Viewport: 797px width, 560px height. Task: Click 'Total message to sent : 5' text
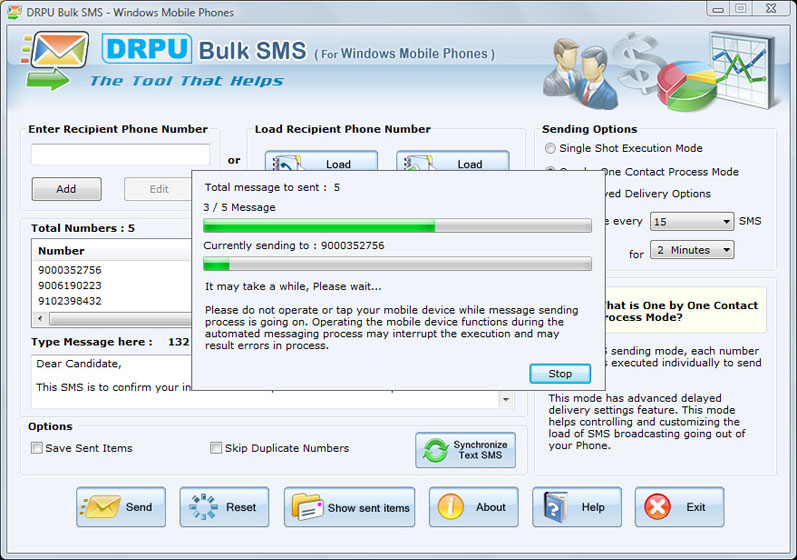(x=272, y=188)
